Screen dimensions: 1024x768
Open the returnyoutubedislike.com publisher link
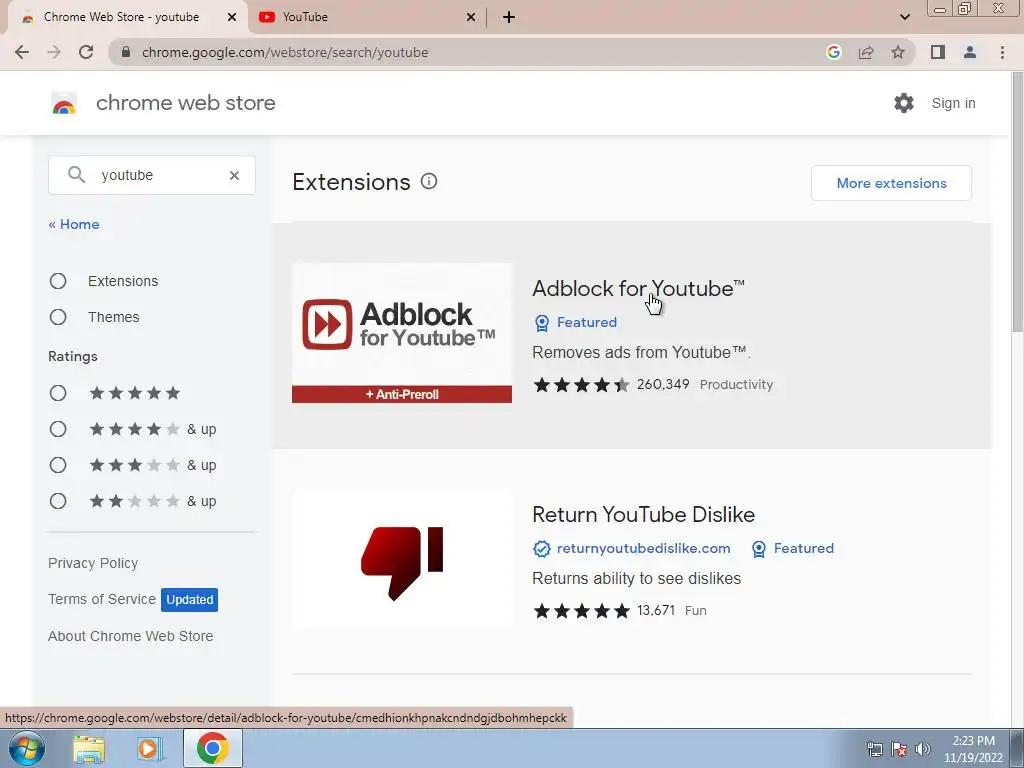click(643, 549)
